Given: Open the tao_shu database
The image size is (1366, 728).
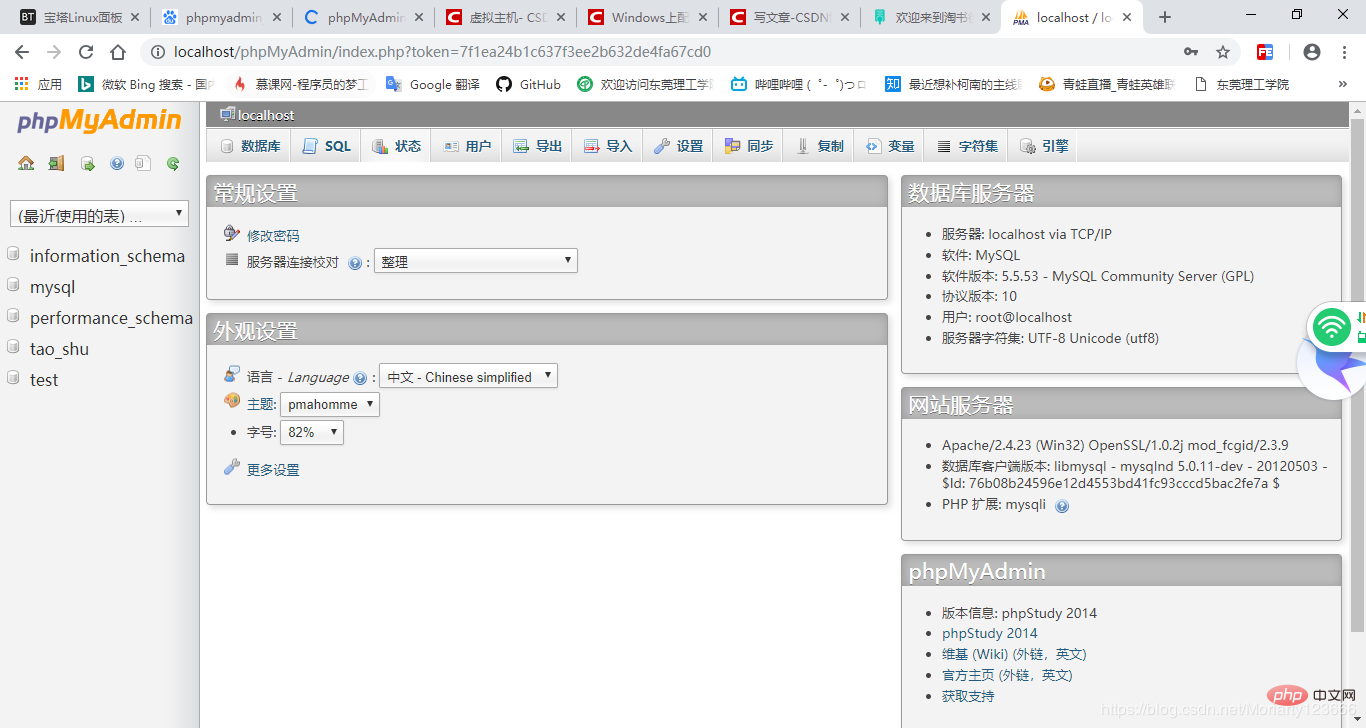Looking at the screenshot, I should [59, 349].
